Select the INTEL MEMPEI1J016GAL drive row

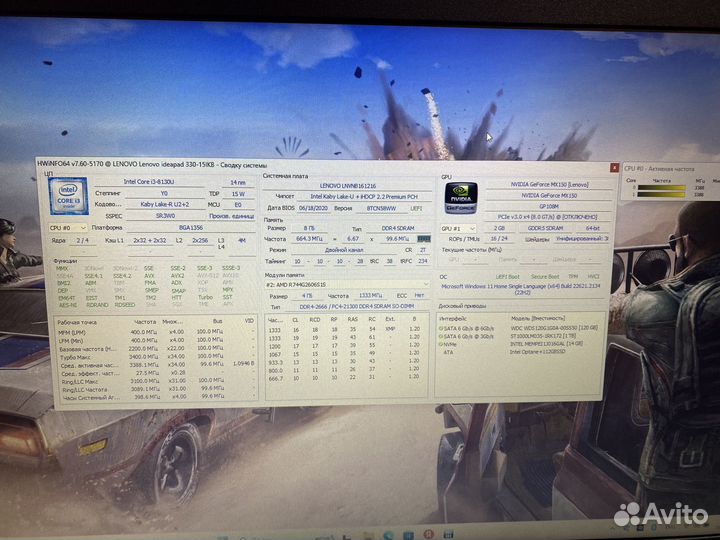pos(519,344)
